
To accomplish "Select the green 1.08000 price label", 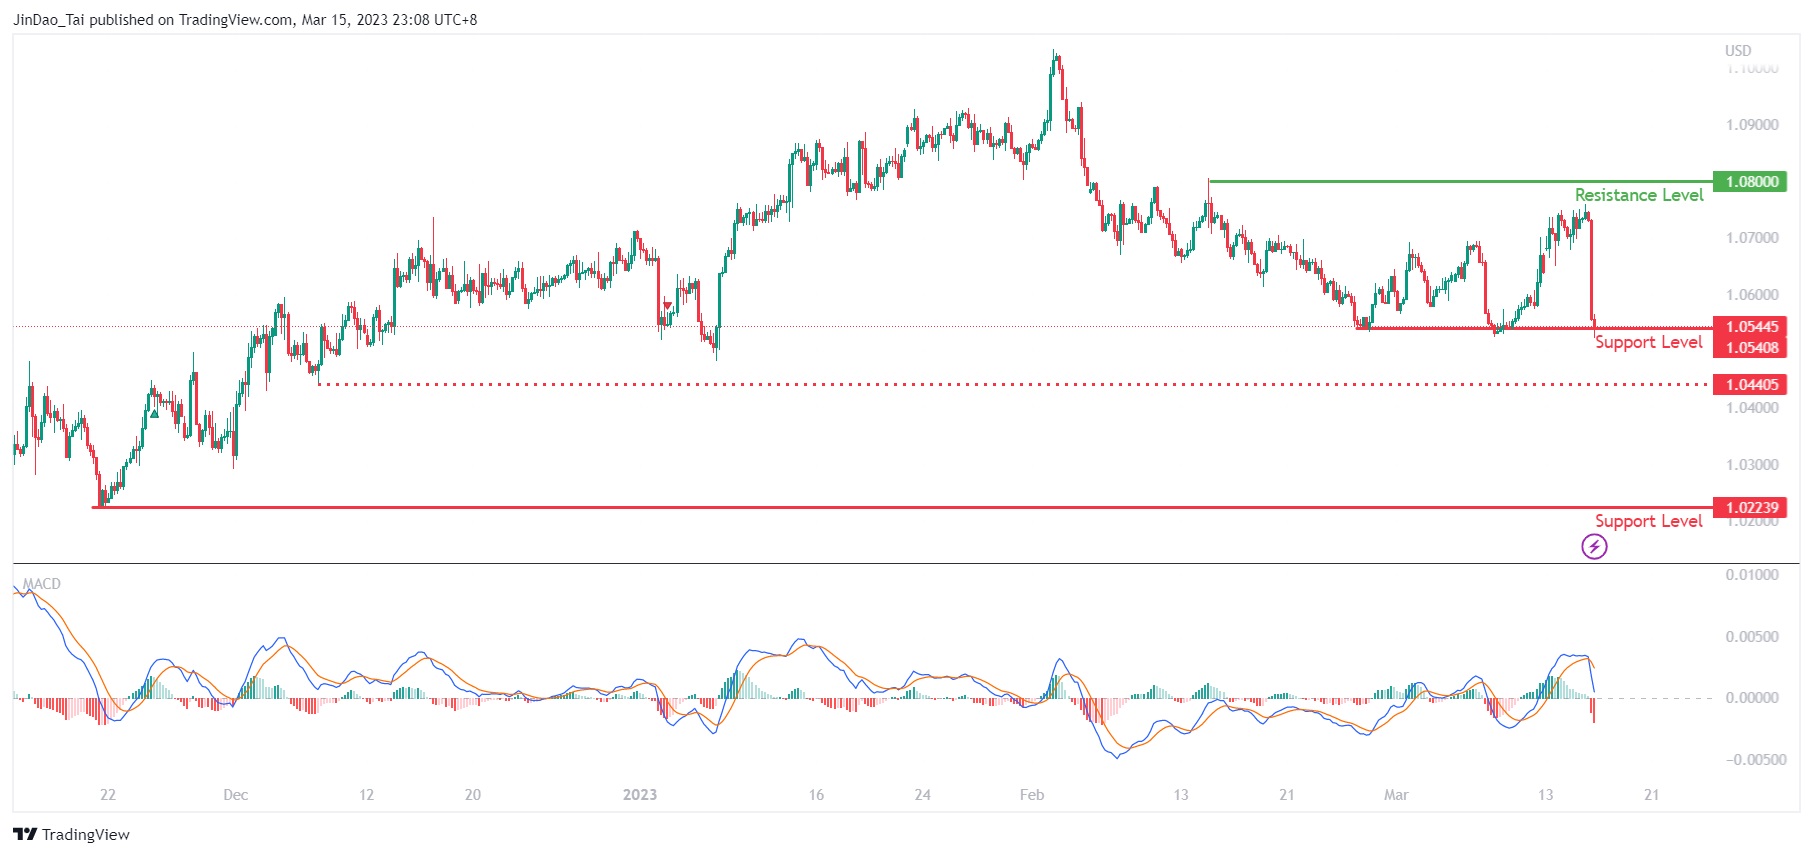I will (1750, 181).
